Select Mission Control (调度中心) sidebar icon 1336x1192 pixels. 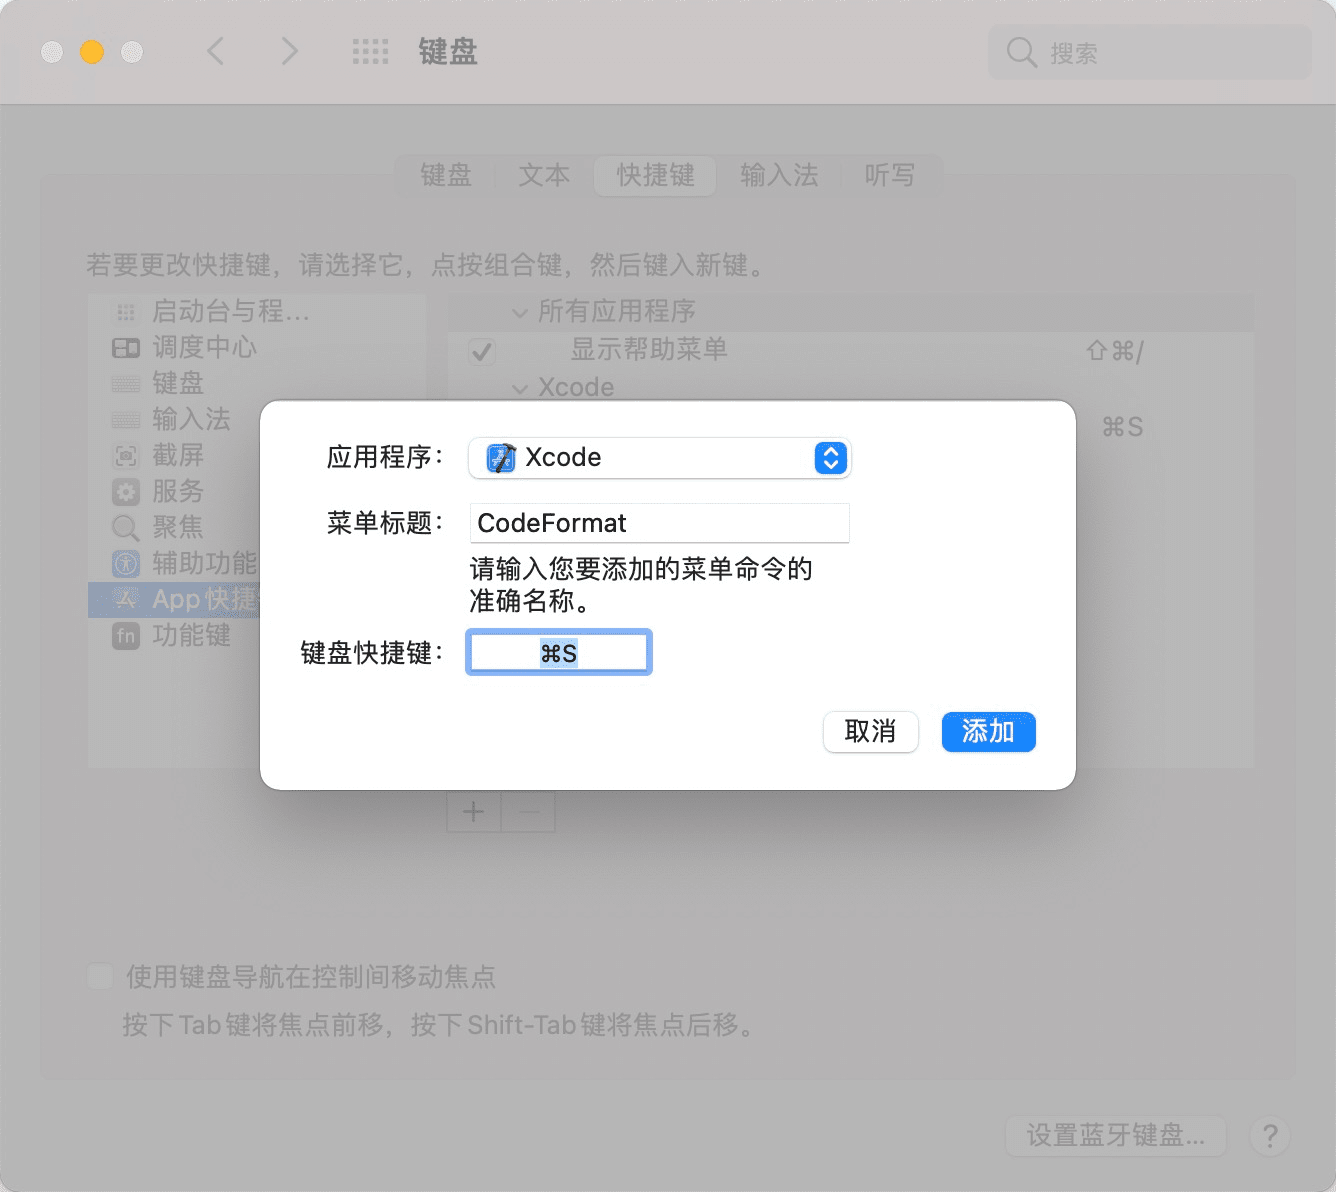point(126,348)
